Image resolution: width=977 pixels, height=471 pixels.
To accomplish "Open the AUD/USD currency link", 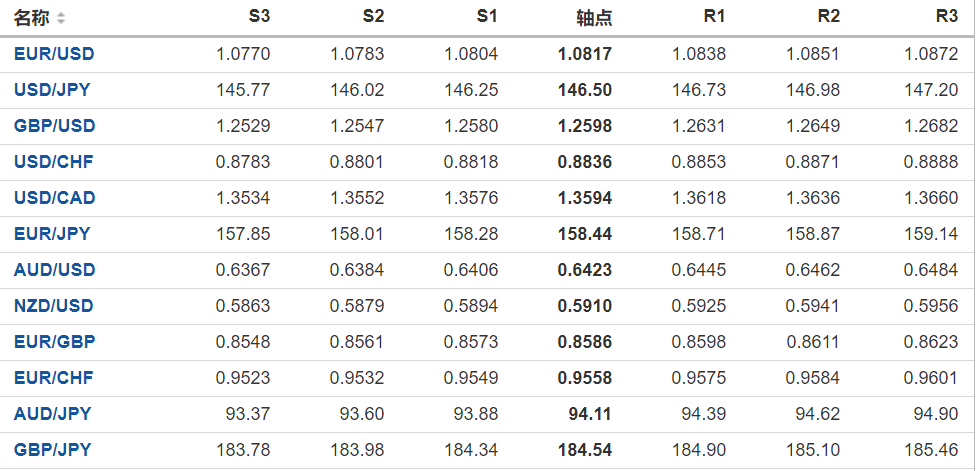I will [x=55, y=270].
